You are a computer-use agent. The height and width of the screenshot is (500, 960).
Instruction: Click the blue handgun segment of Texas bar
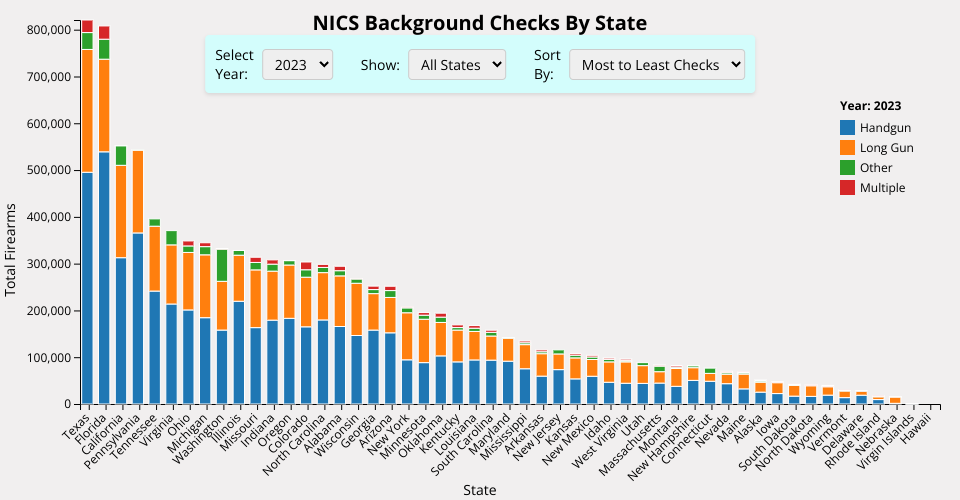pyautogui.click(x=87, y=288)
